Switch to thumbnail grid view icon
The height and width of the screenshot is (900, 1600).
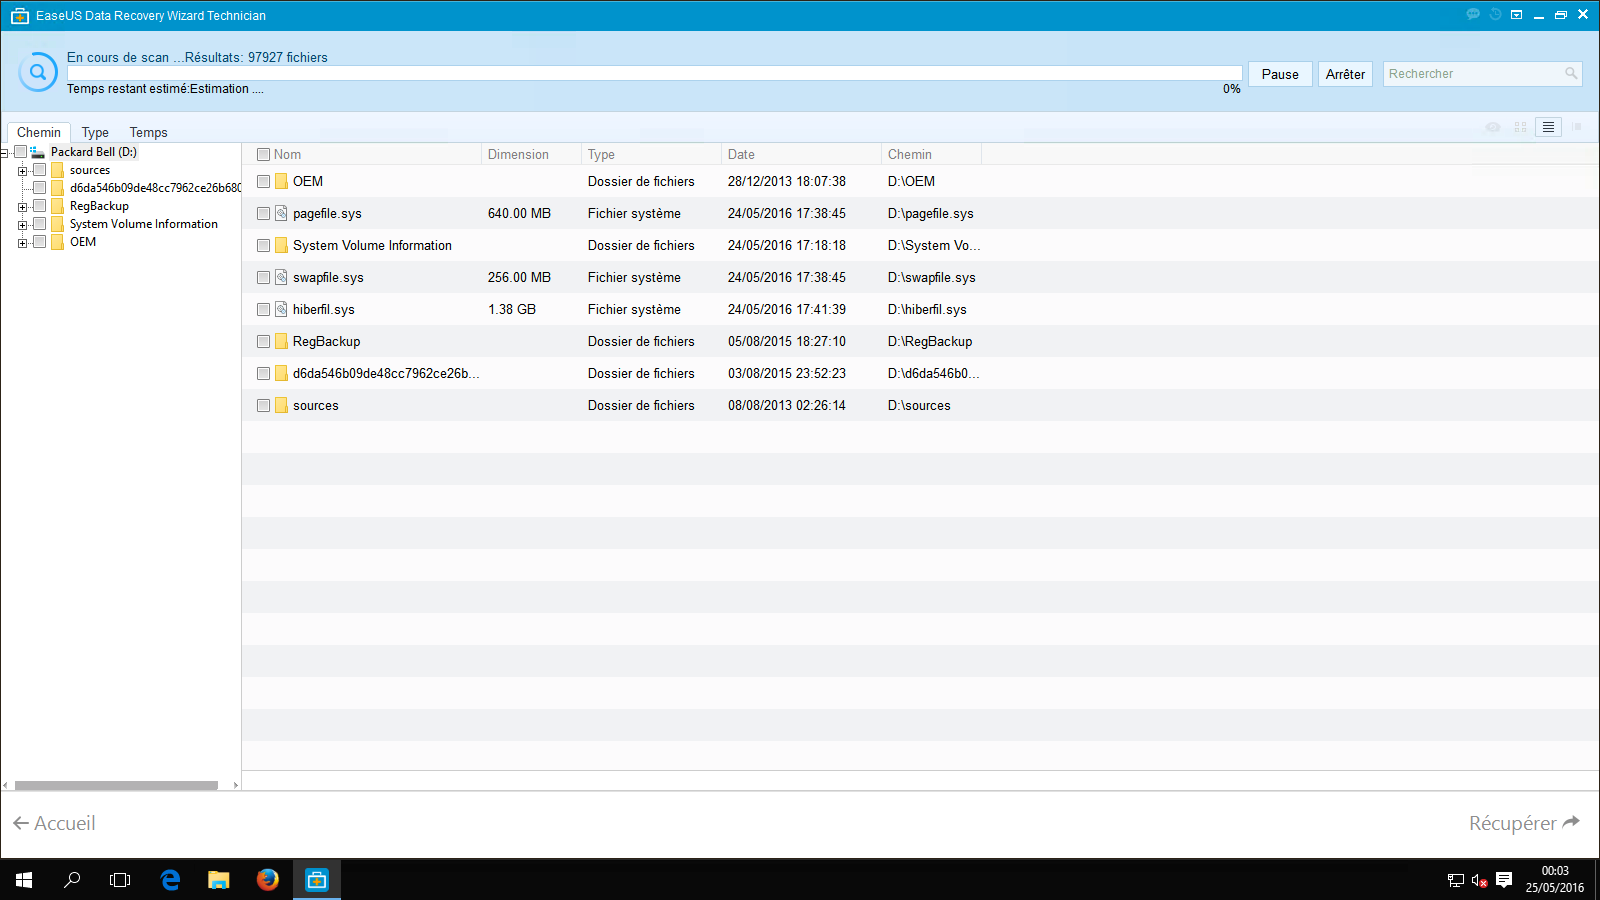click(x=1520, y=127)
